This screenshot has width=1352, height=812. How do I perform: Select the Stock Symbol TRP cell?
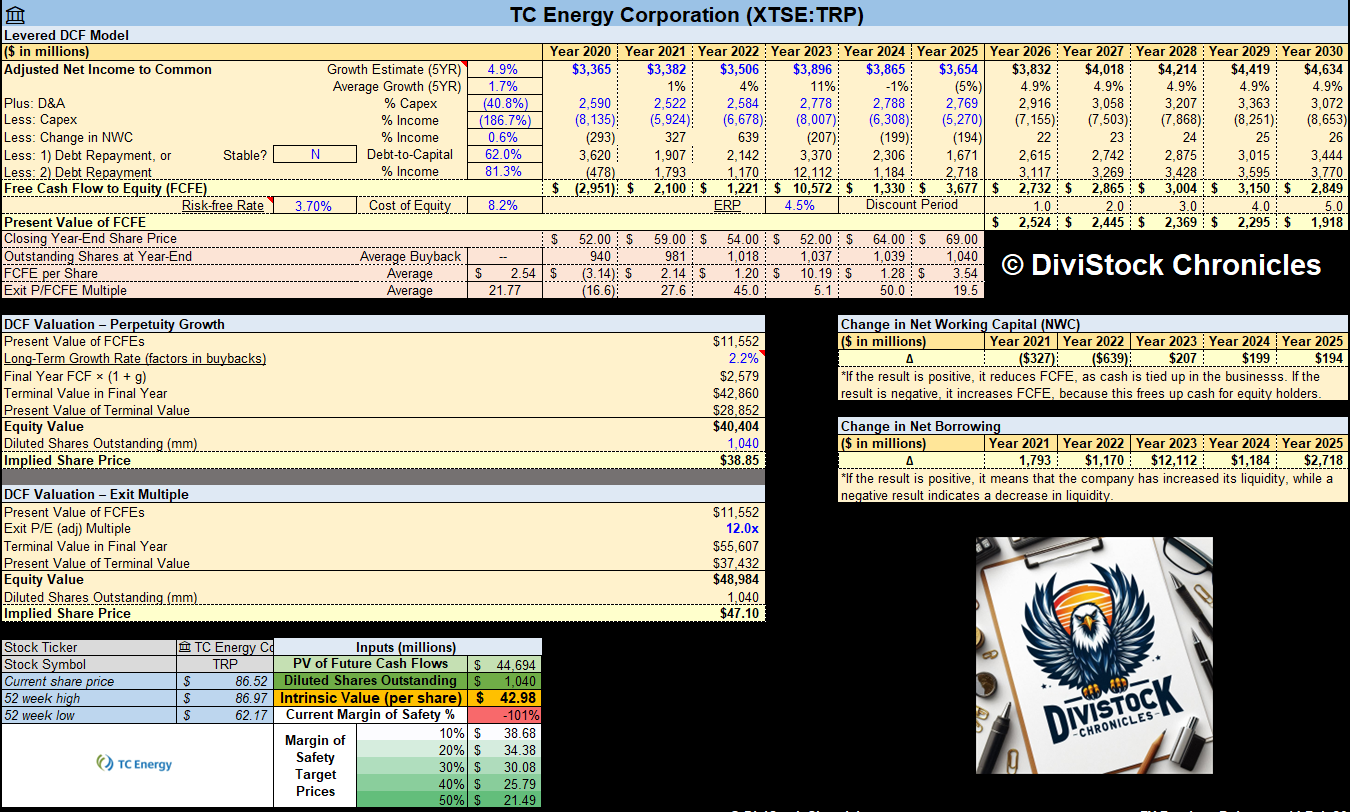coord(224,664)
